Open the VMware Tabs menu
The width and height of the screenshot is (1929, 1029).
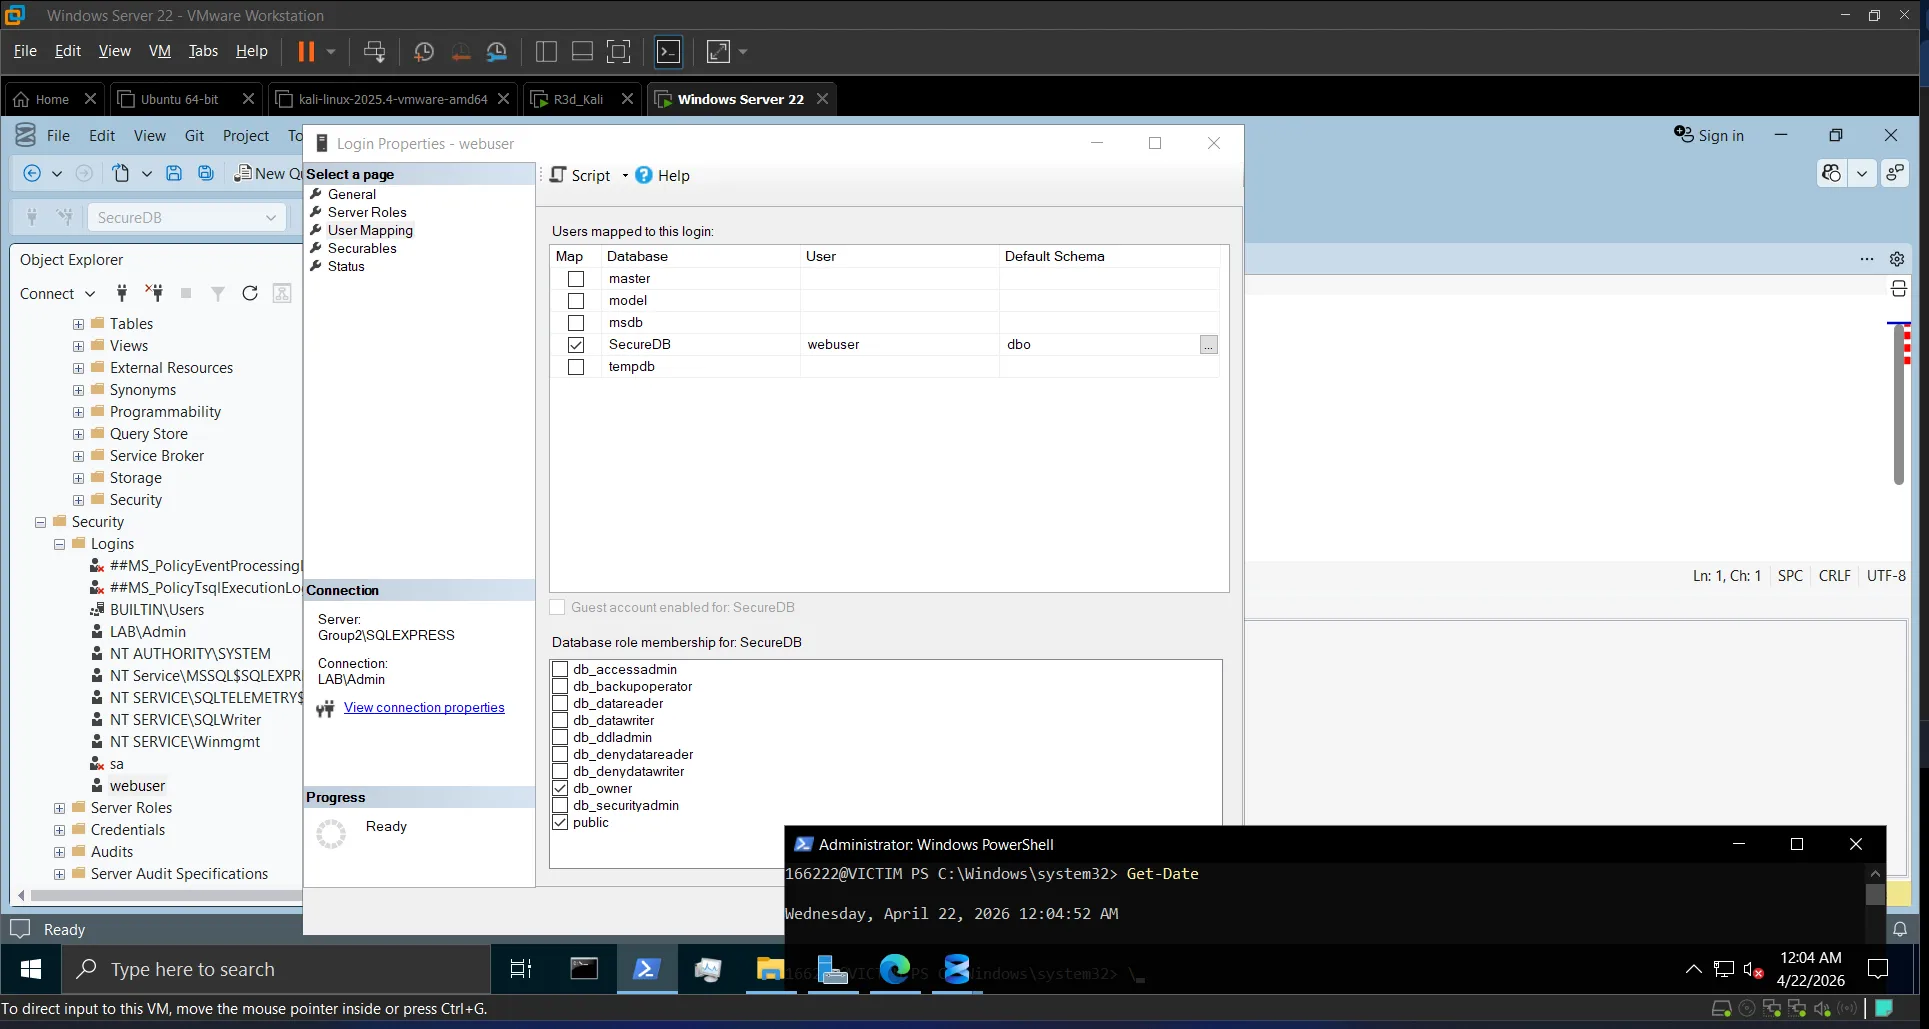(x=203, y=51)
